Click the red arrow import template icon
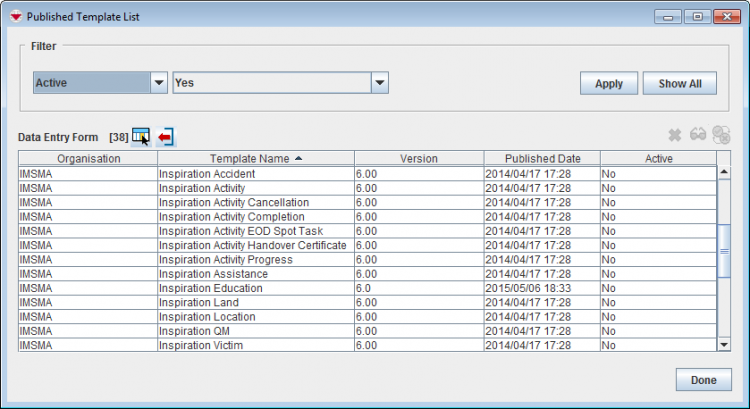Image resolution: width=750 pixels, height=409 pixels. pyautogui.click(x=166, y=136)
